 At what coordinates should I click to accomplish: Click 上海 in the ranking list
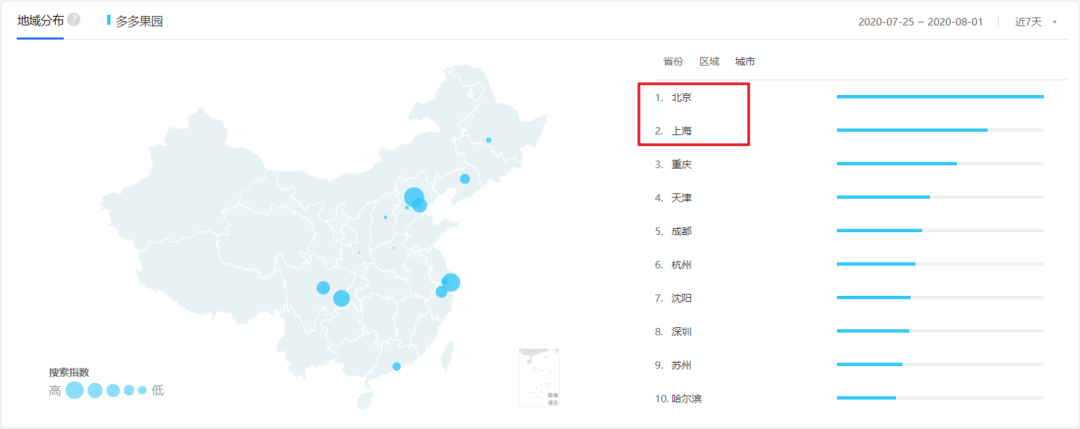pyautogui.click(x=681, y=130)
